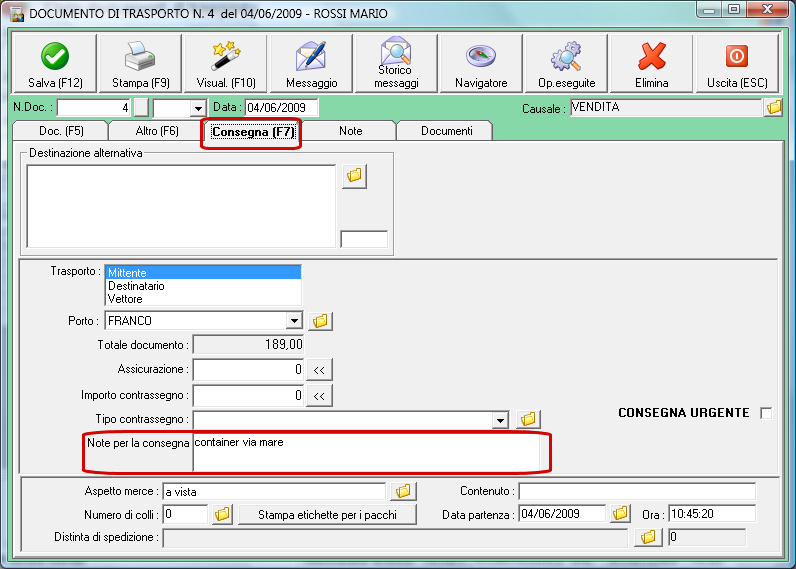Open the Note tab

(x=350, y=131)
